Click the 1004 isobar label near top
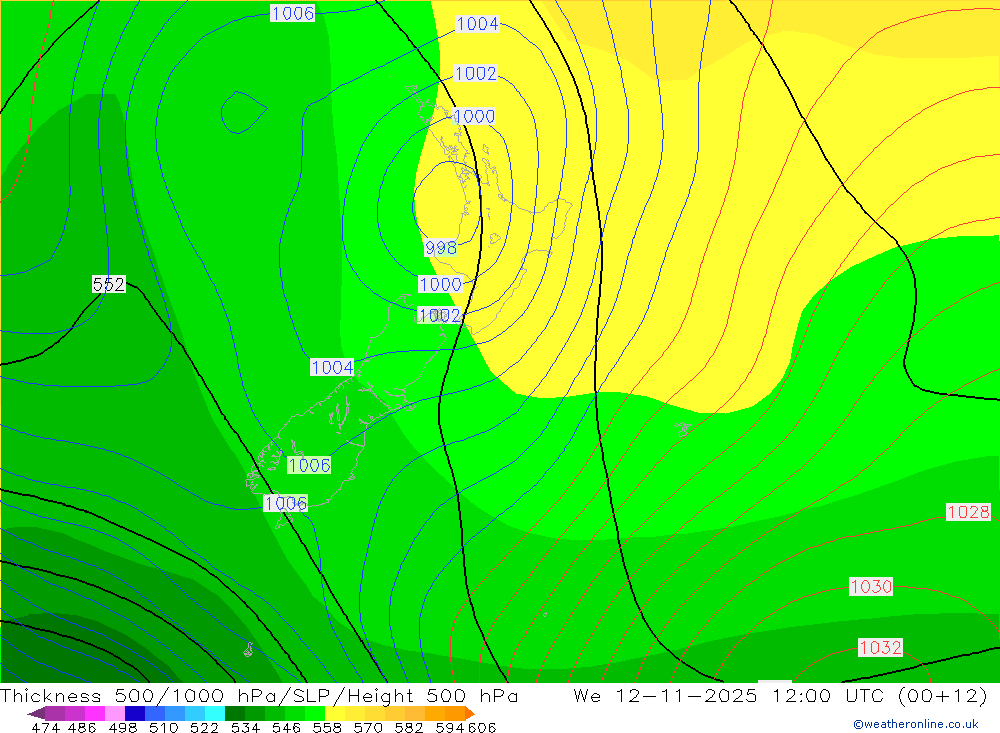 (x=477, y=24)
